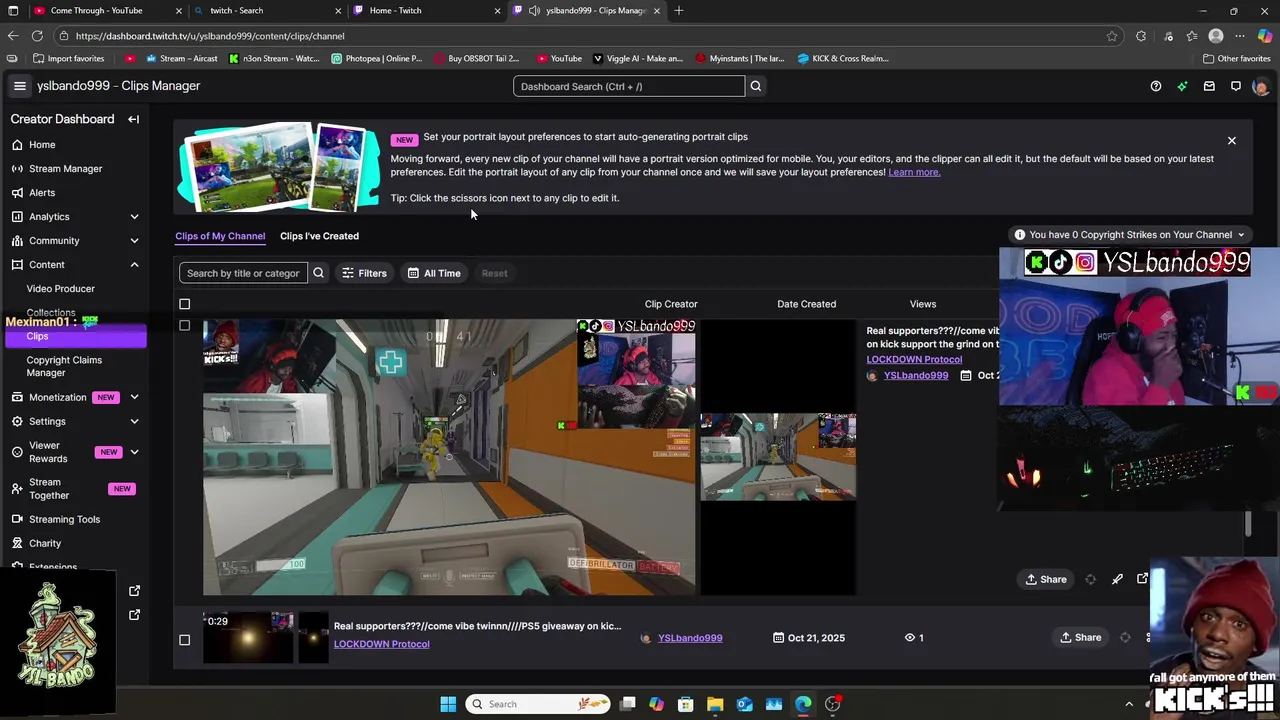Collapse the Creator Dashboard sidebar

pos(133,119)
